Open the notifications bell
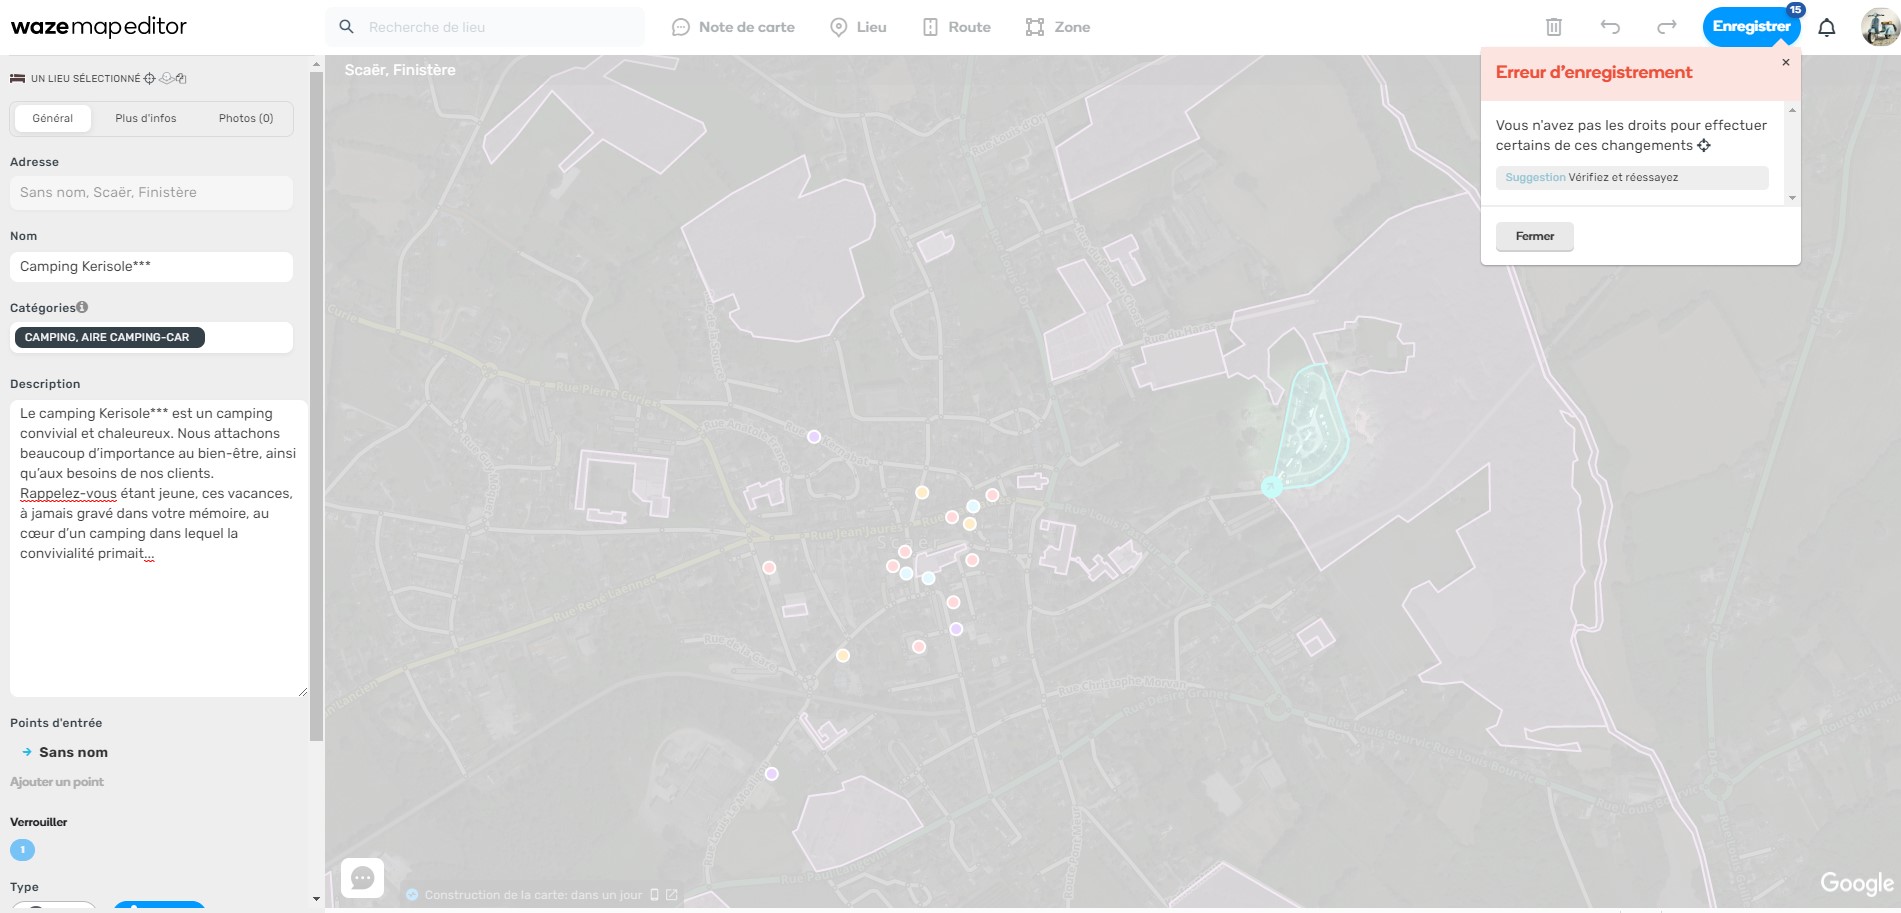1901x913 pixels. coord(1827,27)
